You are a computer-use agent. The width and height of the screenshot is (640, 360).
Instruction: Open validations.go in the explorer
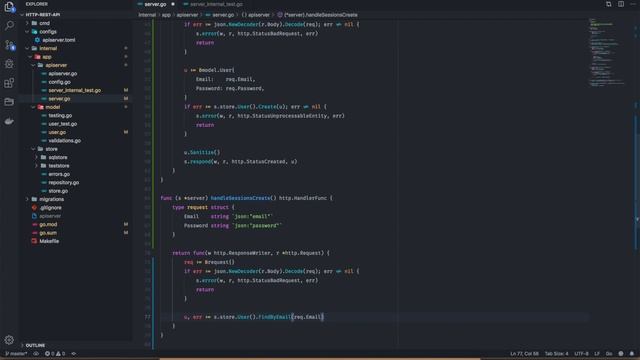64,140
